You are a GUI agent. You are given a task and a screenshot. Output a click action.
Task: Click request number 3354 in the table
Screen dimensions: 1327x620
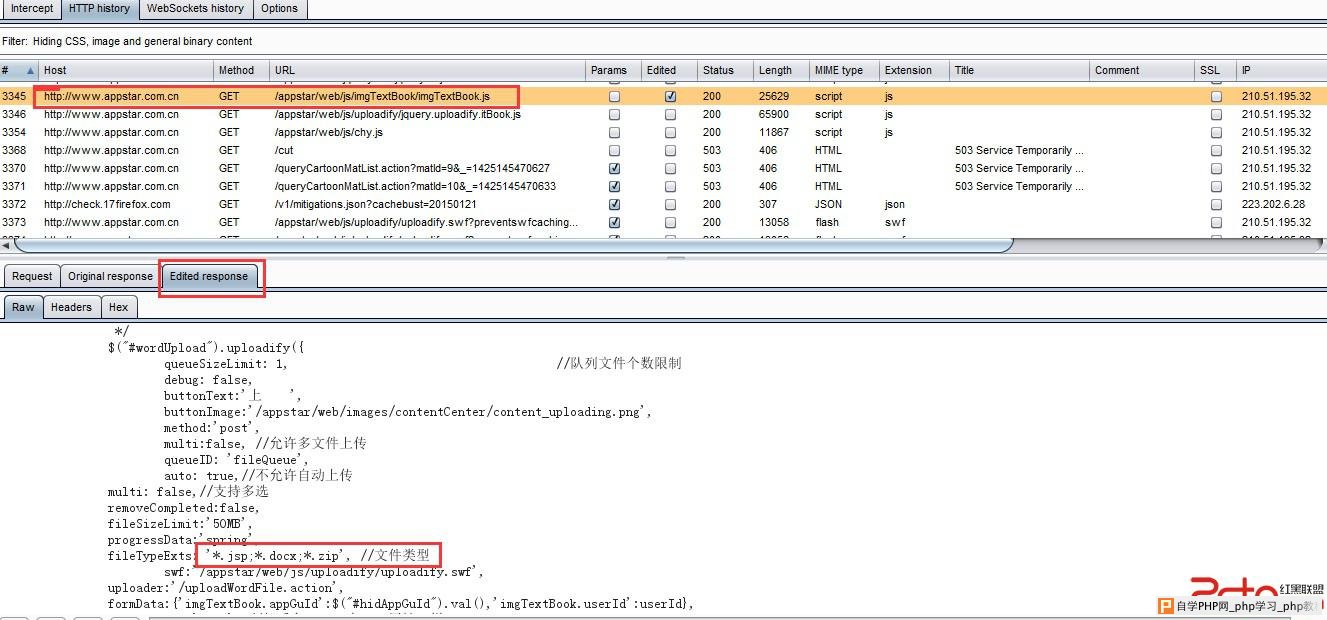(14, 132)
